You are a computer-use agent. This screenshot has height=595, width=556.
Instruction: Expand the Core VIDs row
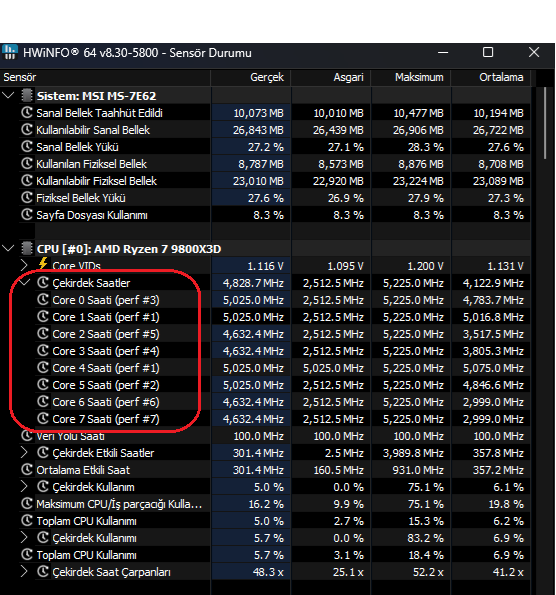pyautogui.click(x=24, y=265)
